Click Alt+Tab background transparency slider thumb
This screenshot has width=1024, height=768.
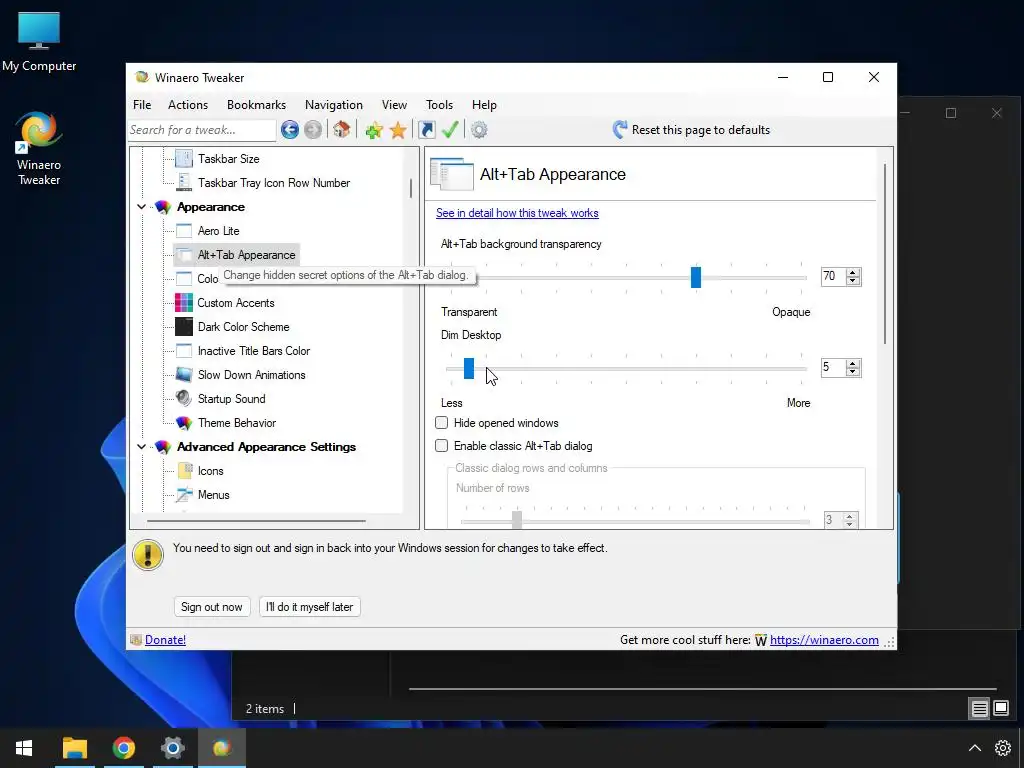[696, 277]
